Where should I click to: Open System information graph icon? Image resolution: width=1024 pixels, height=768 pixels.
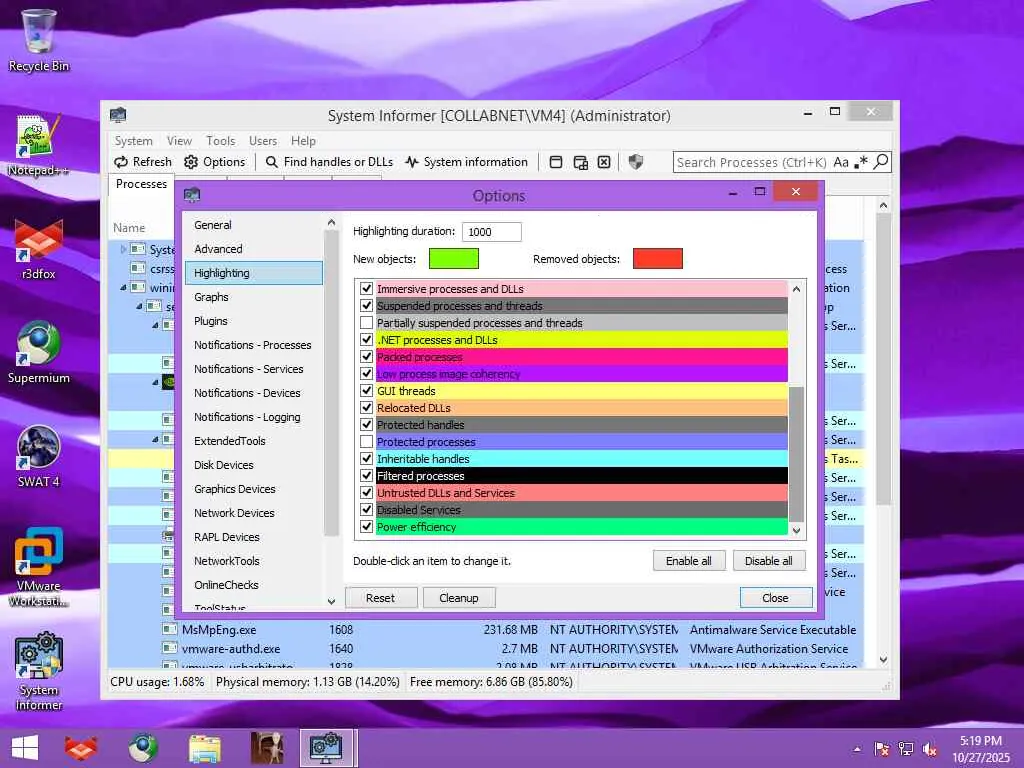pyautogui.click(x=411, y=162)
